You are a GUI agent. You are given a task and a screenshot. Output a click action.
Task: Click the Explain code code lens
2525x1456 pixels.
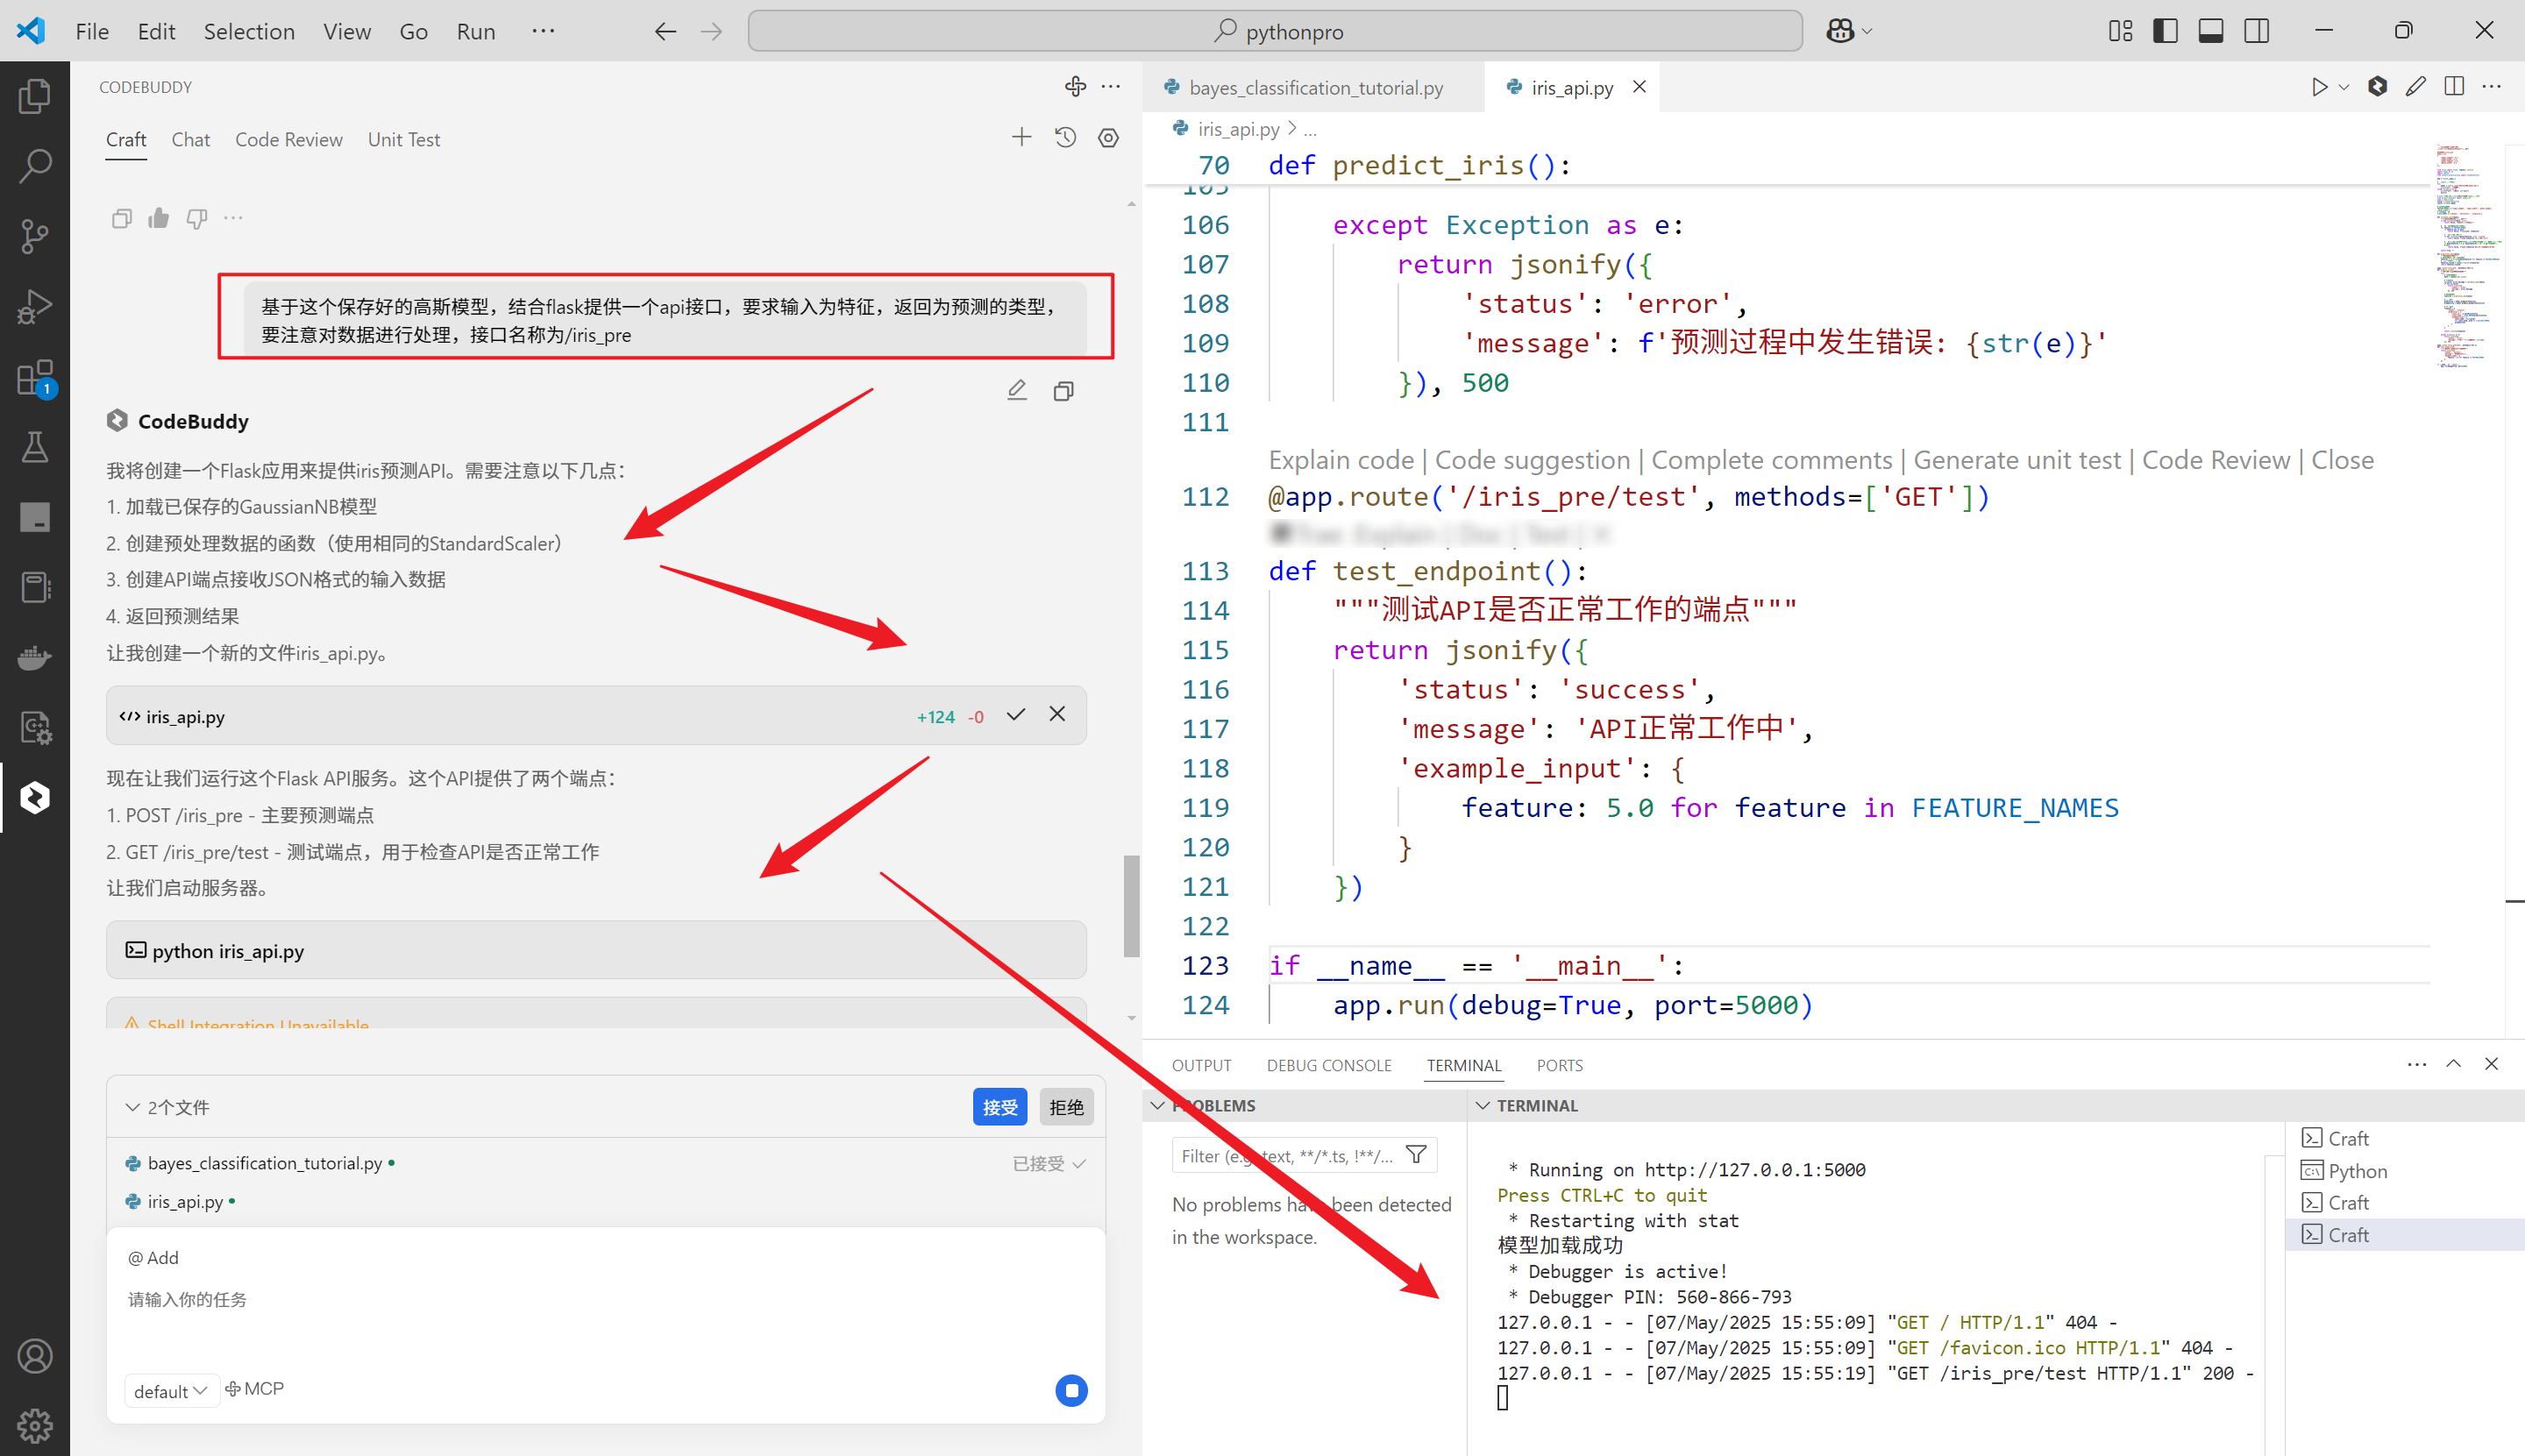(x=1341, y=460)
